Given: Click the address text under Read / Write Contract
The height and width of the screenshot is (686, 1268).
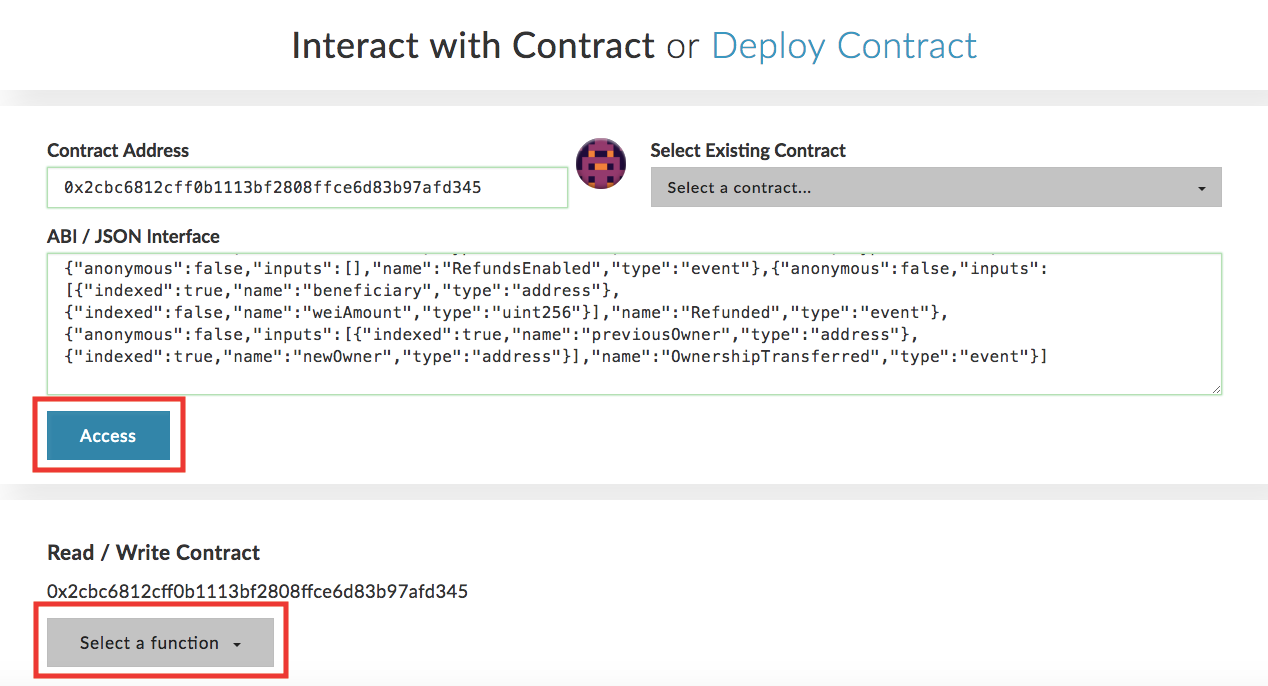Looking at the screenshot, I should (x=257, y=591).
